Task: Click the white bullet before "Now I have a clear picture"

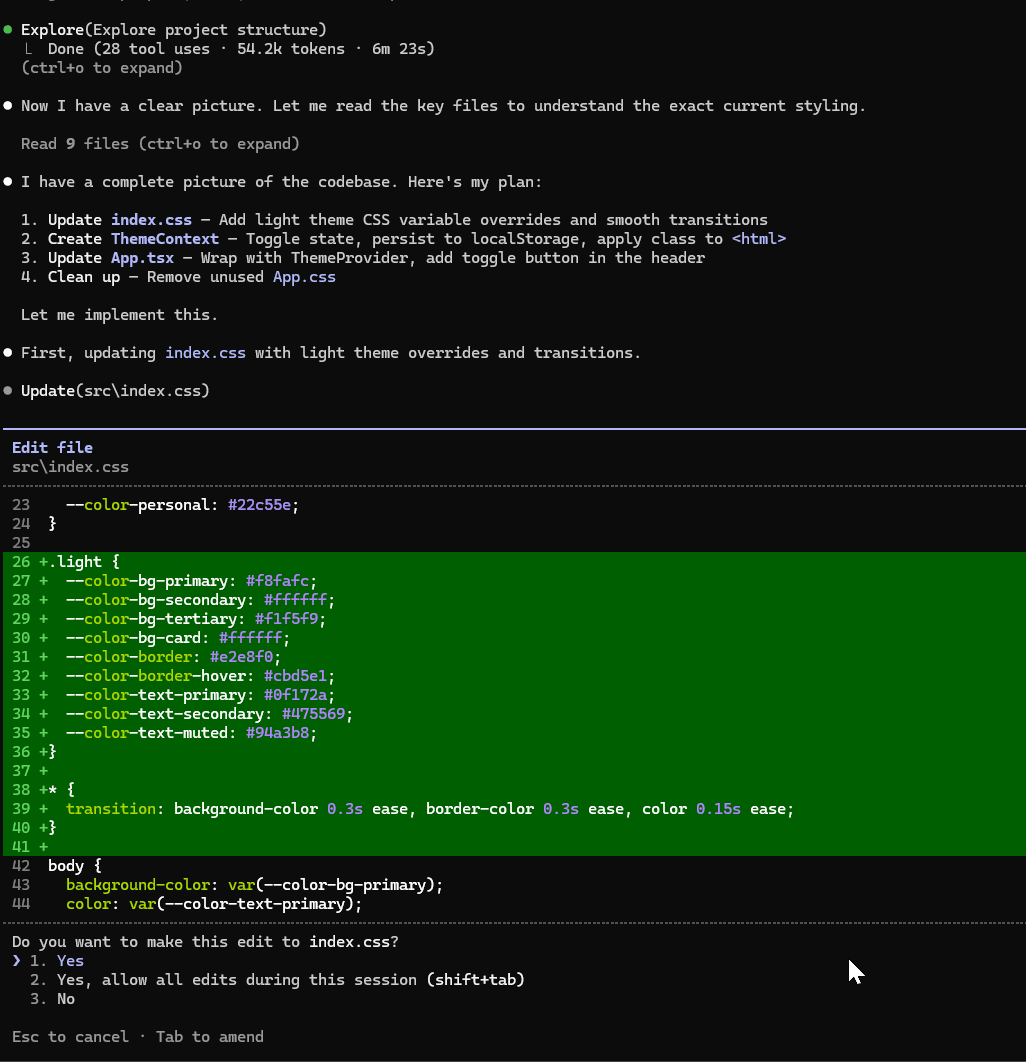Action: click(8, 106)
